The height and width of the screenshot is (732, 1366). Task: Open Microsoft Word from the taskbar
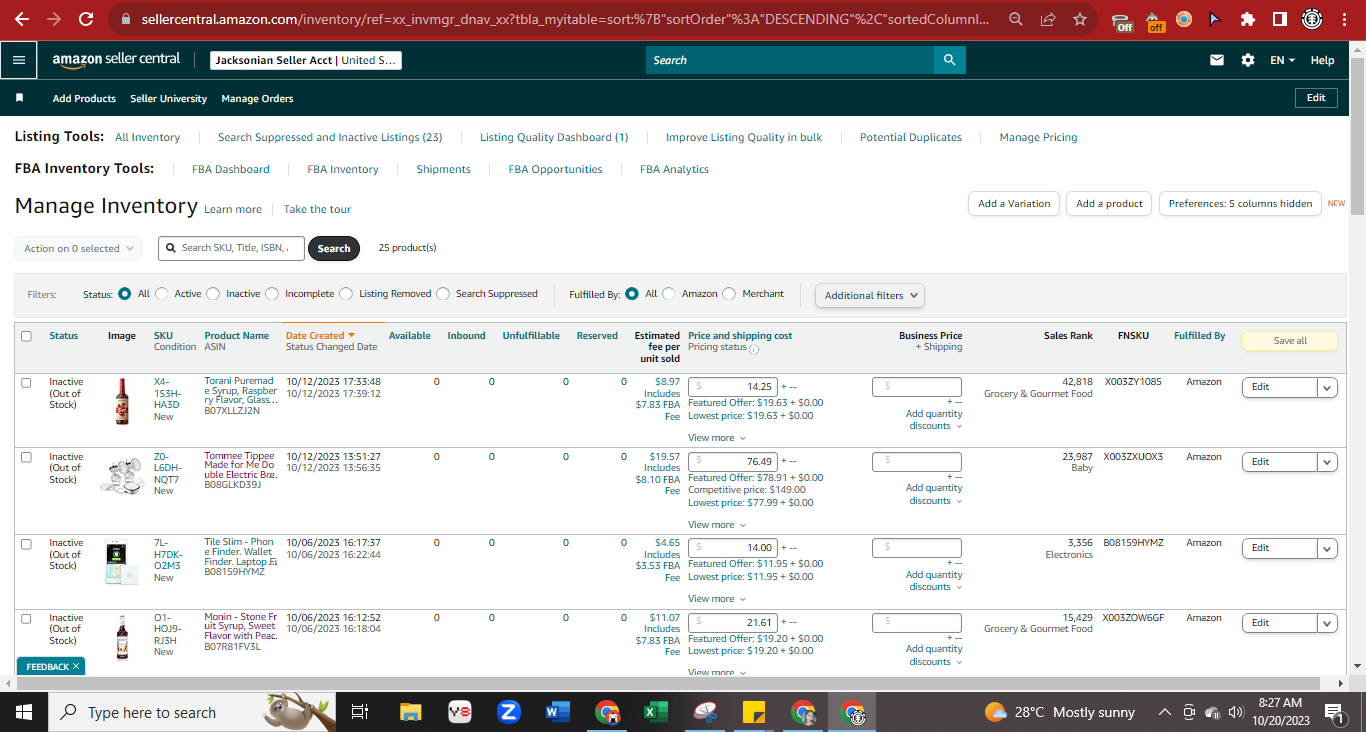pos(557,712)
